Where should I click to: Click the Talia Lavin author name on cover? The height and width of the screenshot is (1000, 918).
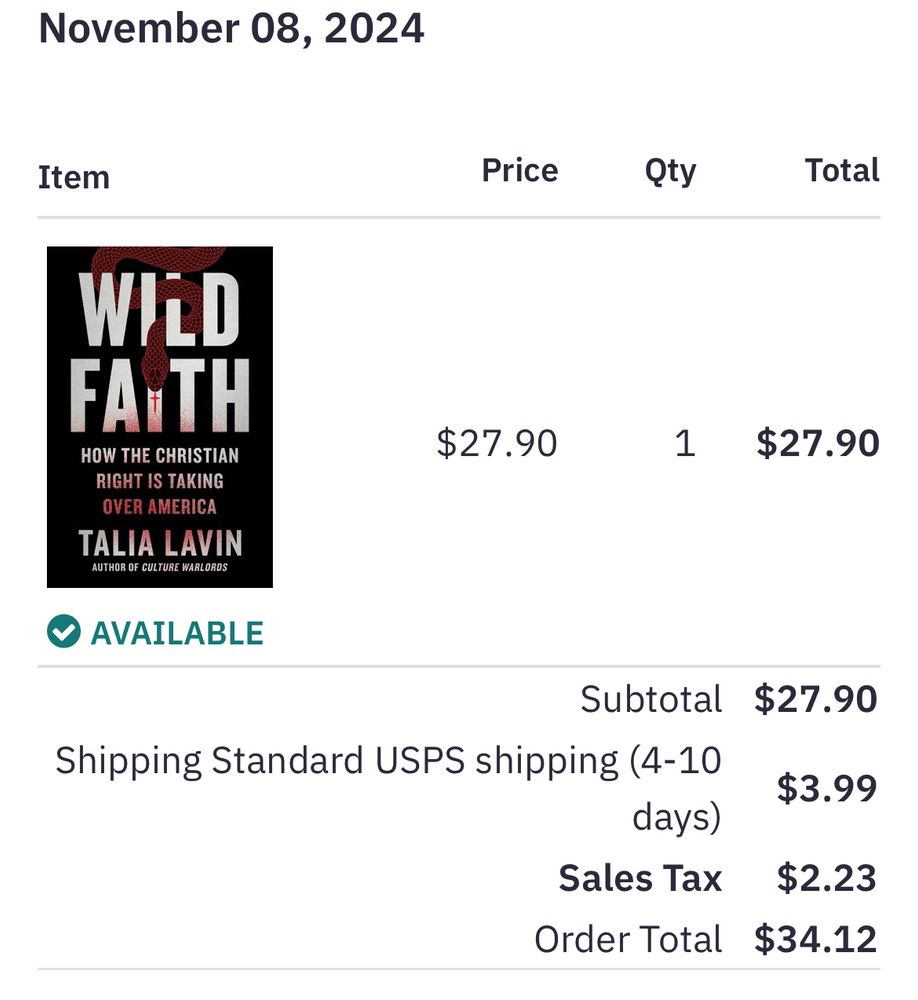coord(160,543)
